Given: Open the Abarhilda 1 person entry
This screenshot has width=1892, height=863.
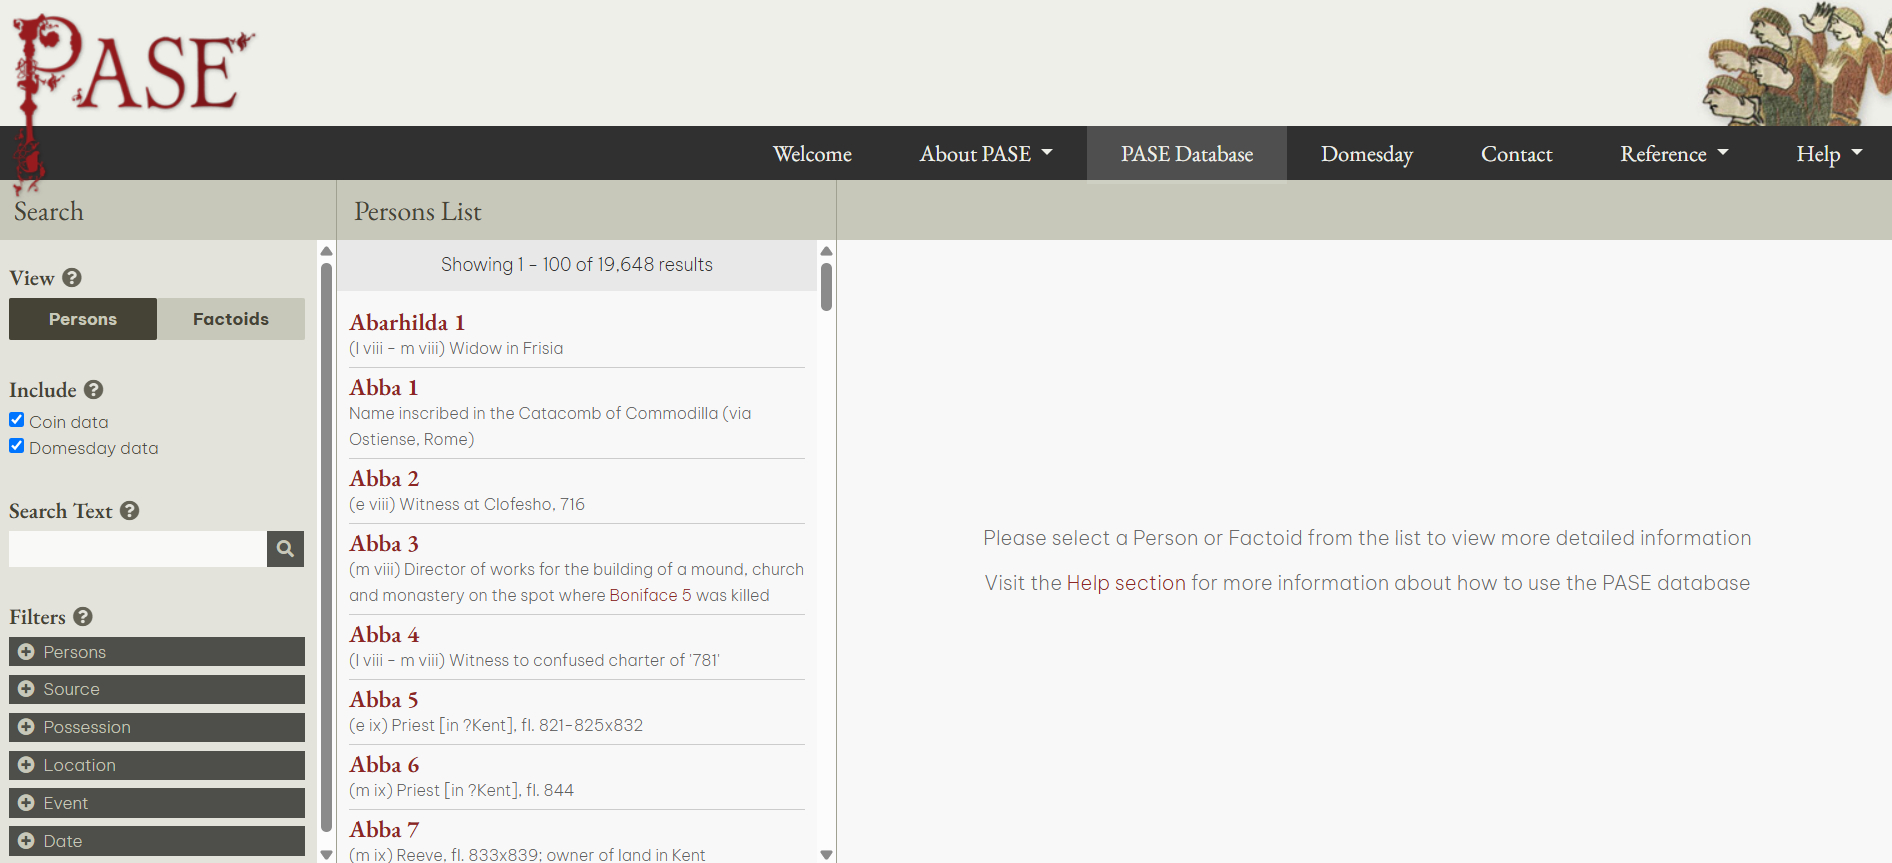Looking at the screenshot, I should click(x=407, y=323).
